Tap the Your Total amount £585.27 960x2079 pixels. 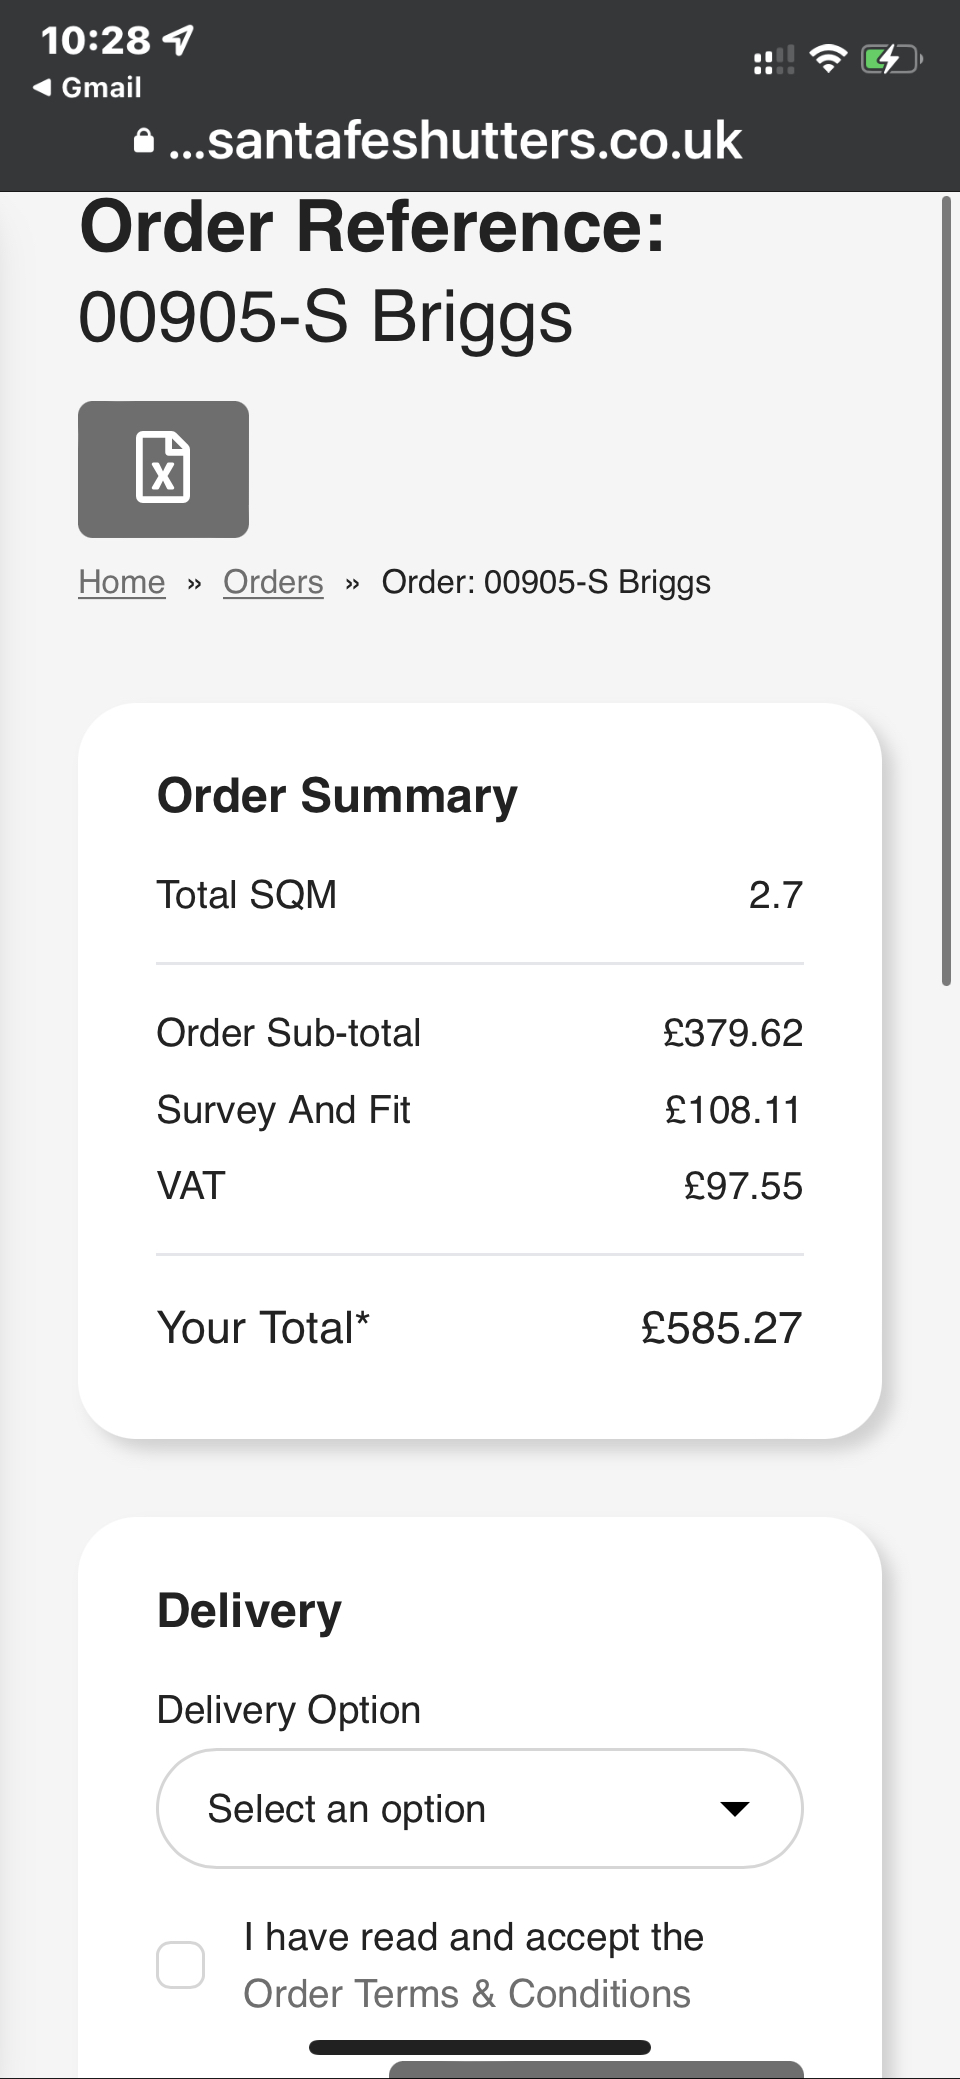tap(721, 1328)
